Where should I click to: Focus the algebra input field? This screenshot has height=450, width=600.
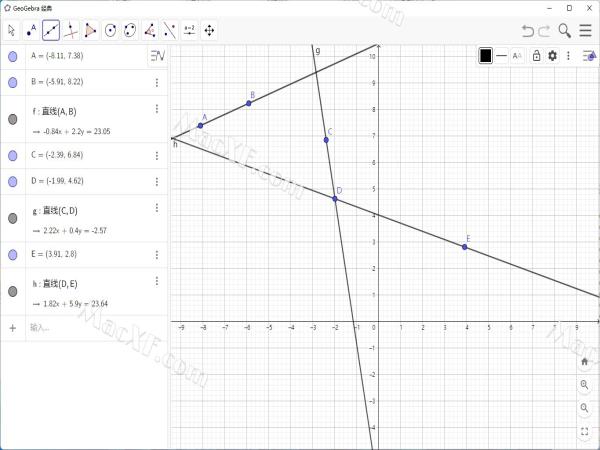point(96,328)
